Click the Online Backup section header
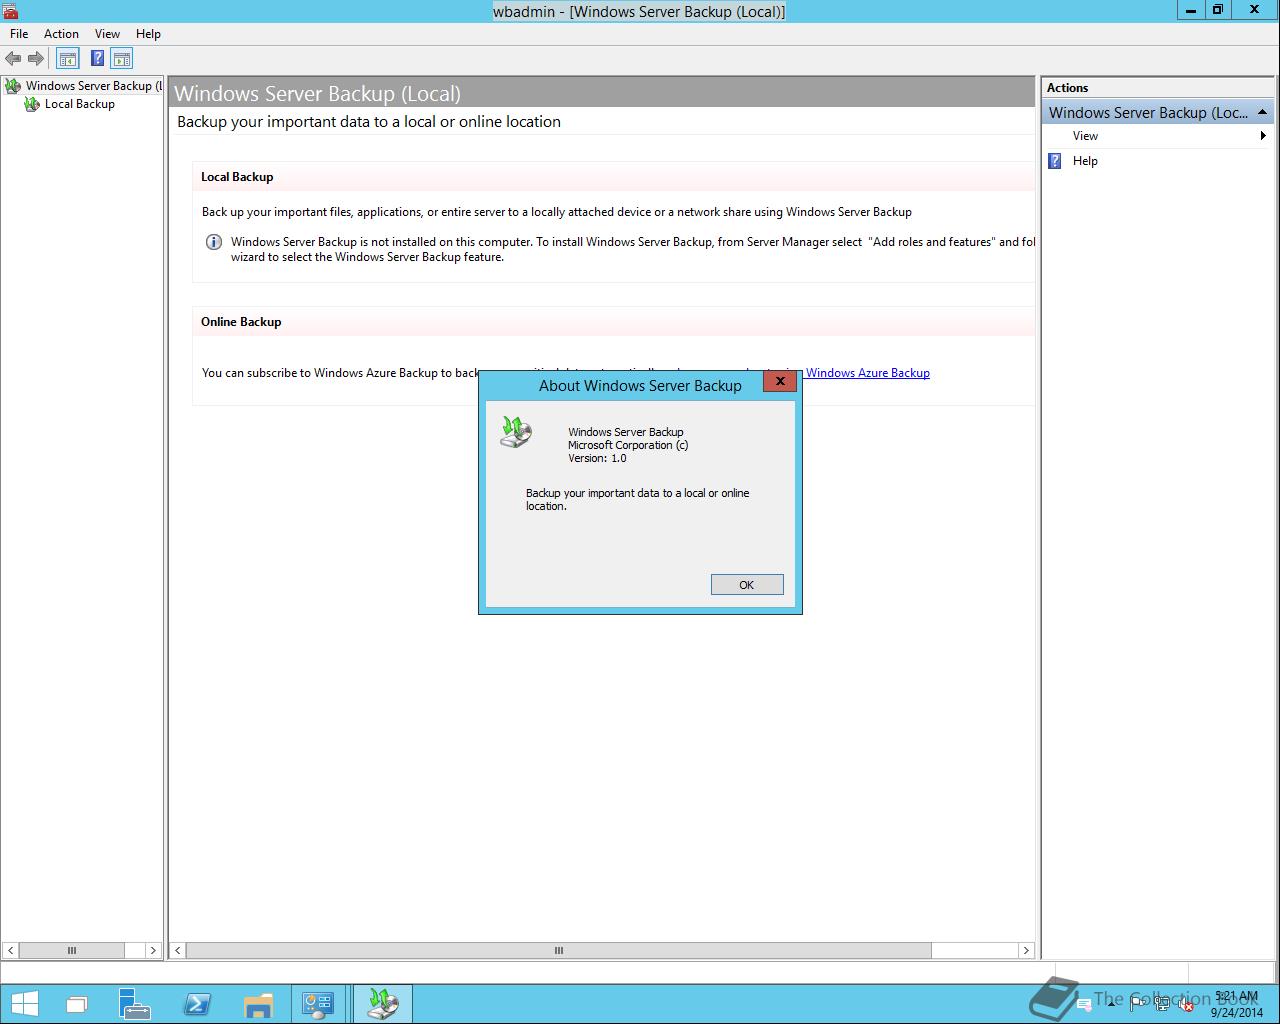 [x=241, y=322]
